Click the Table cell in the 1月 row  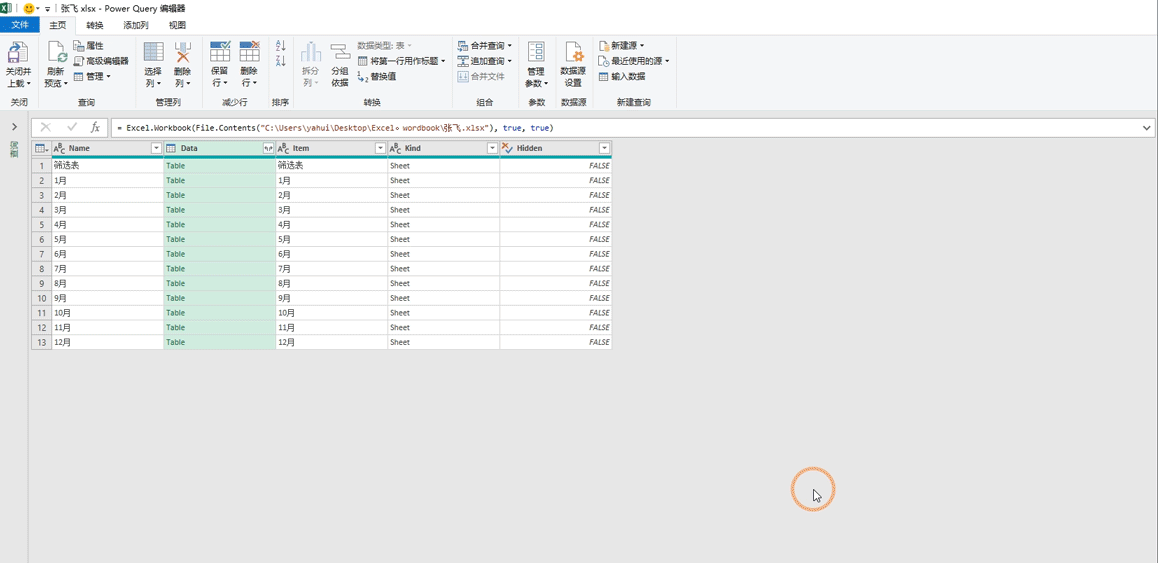click(219, 180)
